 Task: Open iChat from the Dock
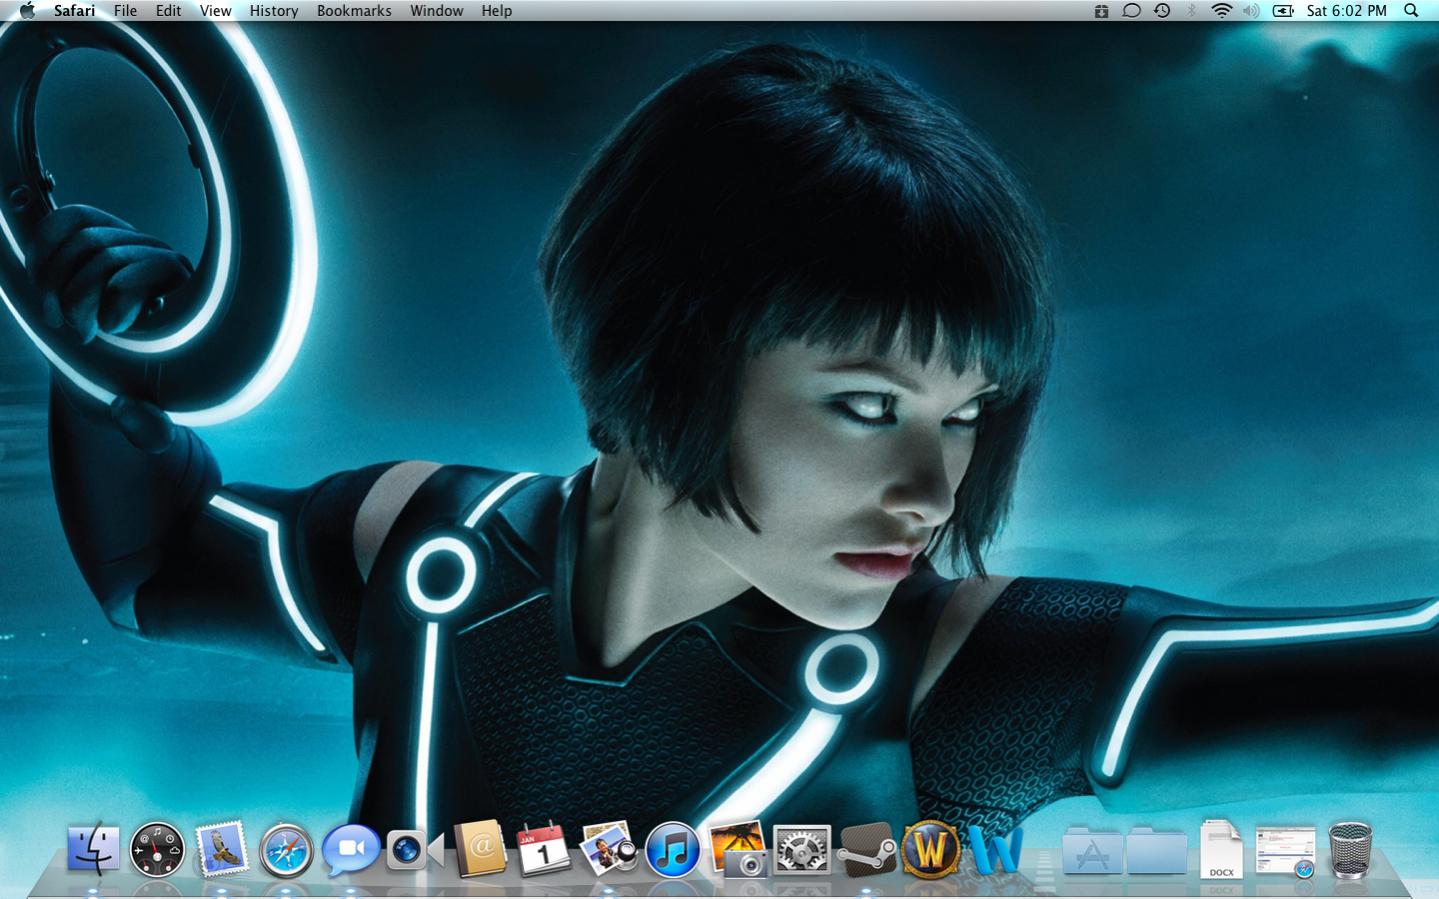(350, 850)
